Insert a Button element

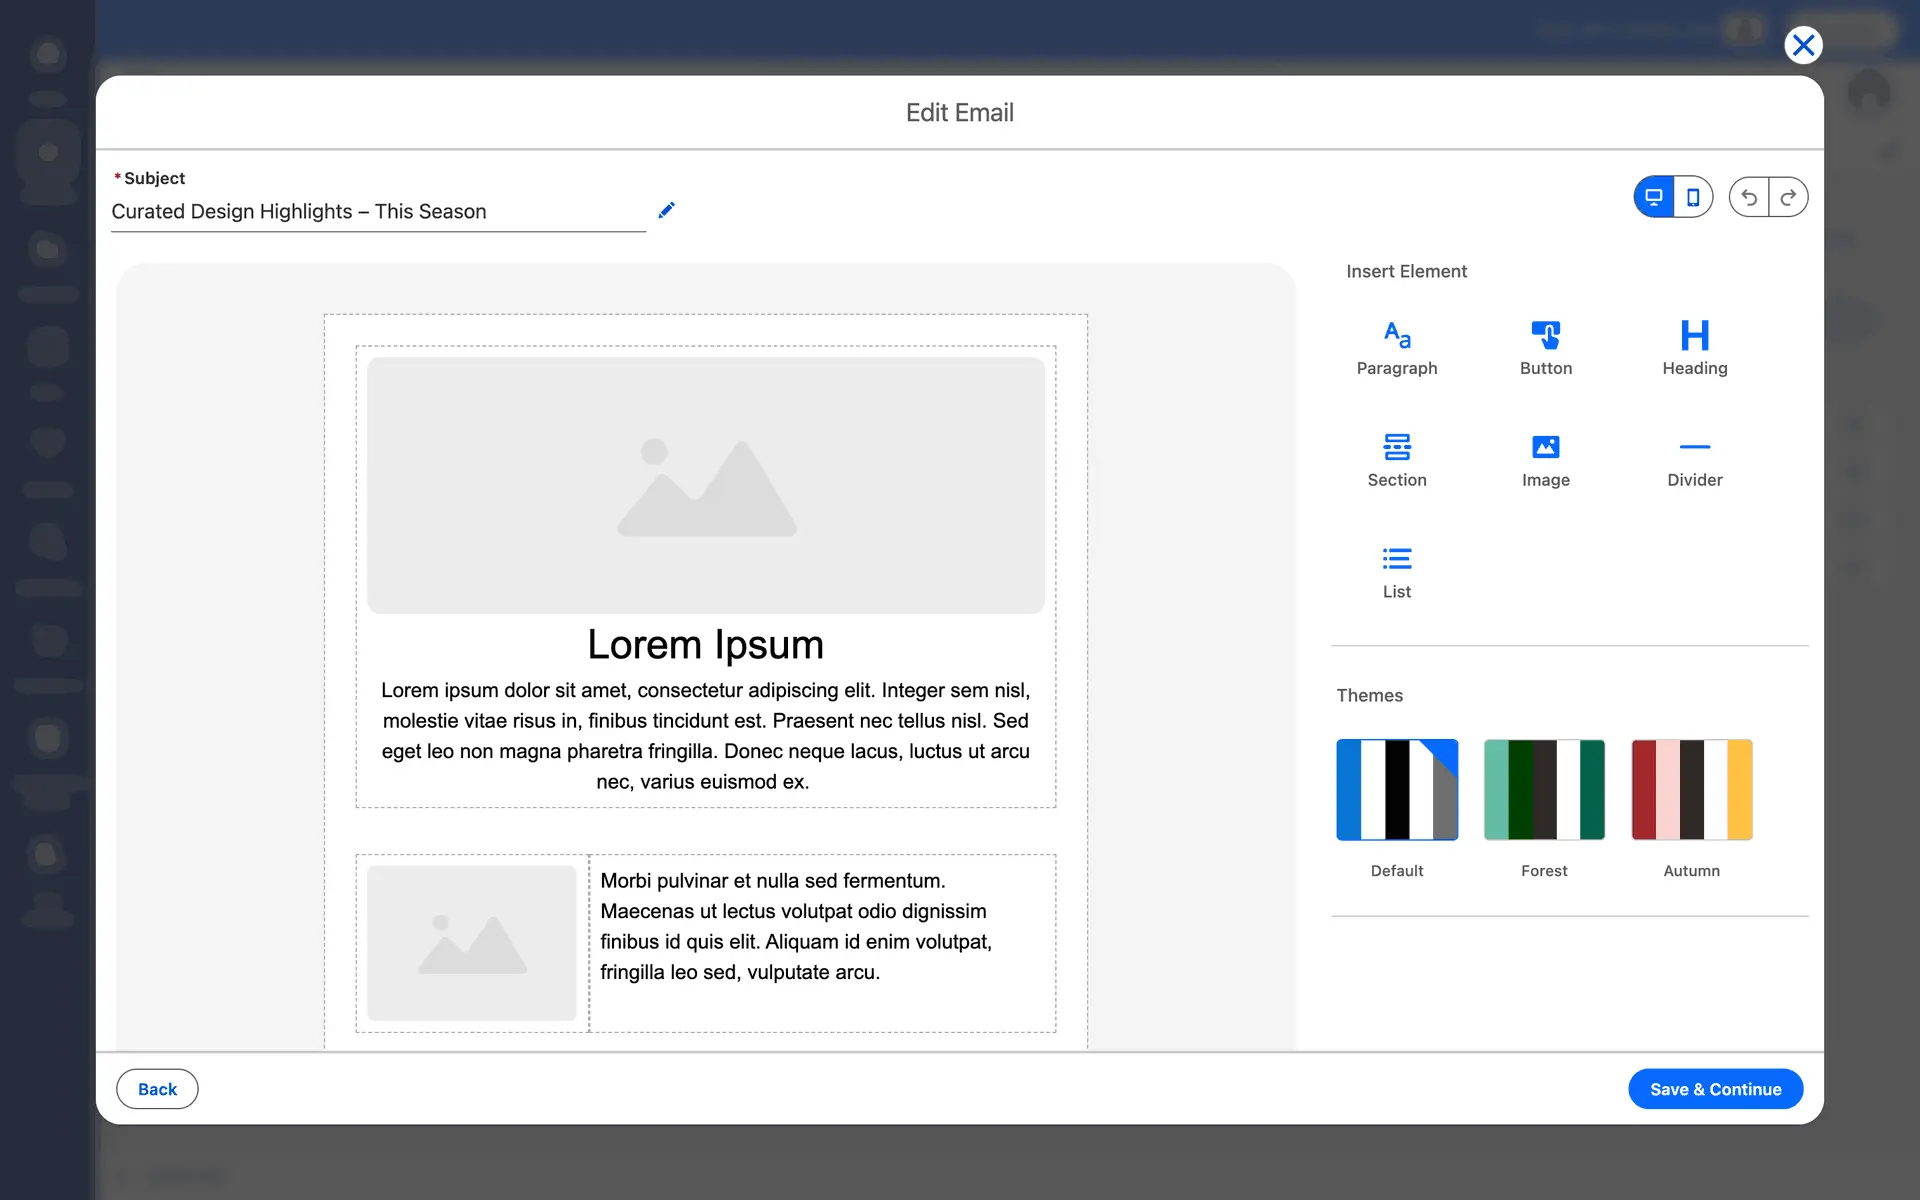pos(1545,346)
